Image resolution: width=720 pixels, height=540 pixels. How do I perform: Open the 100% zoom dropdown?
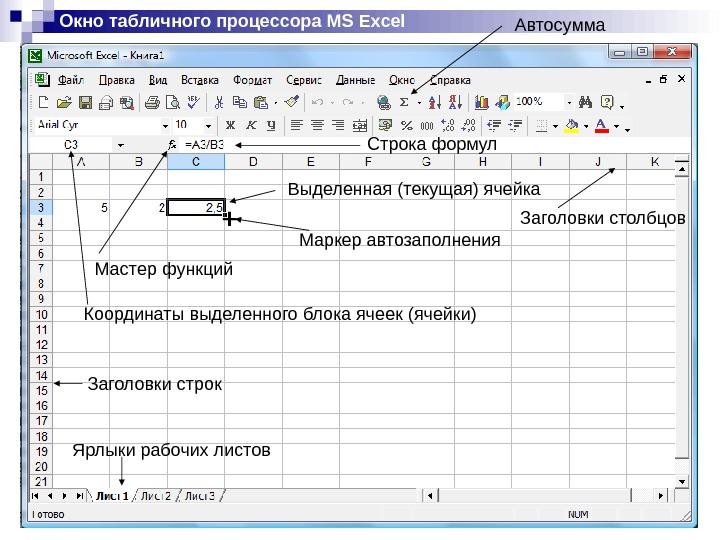pos(569,102)
